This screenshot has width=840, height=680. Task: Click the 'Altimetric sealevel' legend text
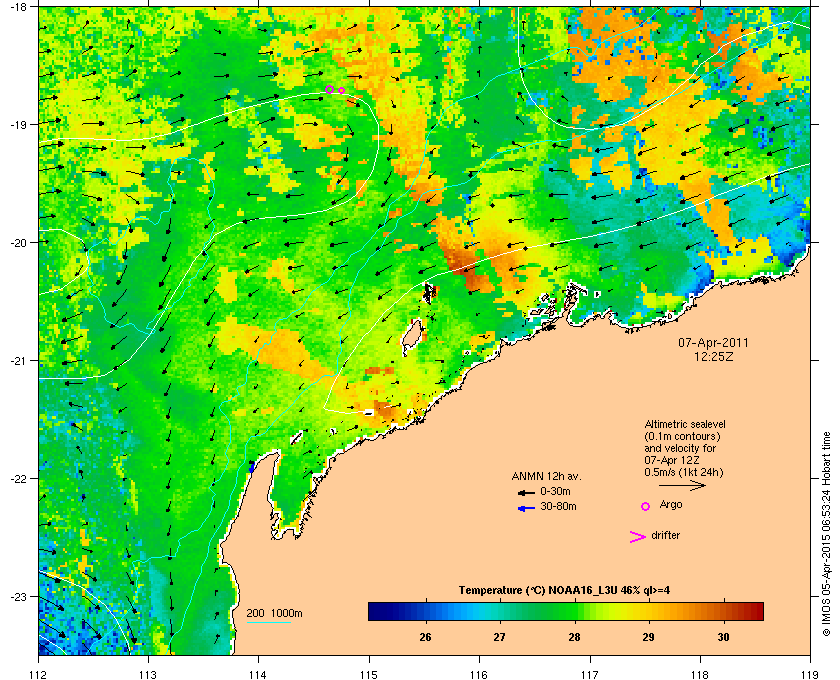[685, 424]
